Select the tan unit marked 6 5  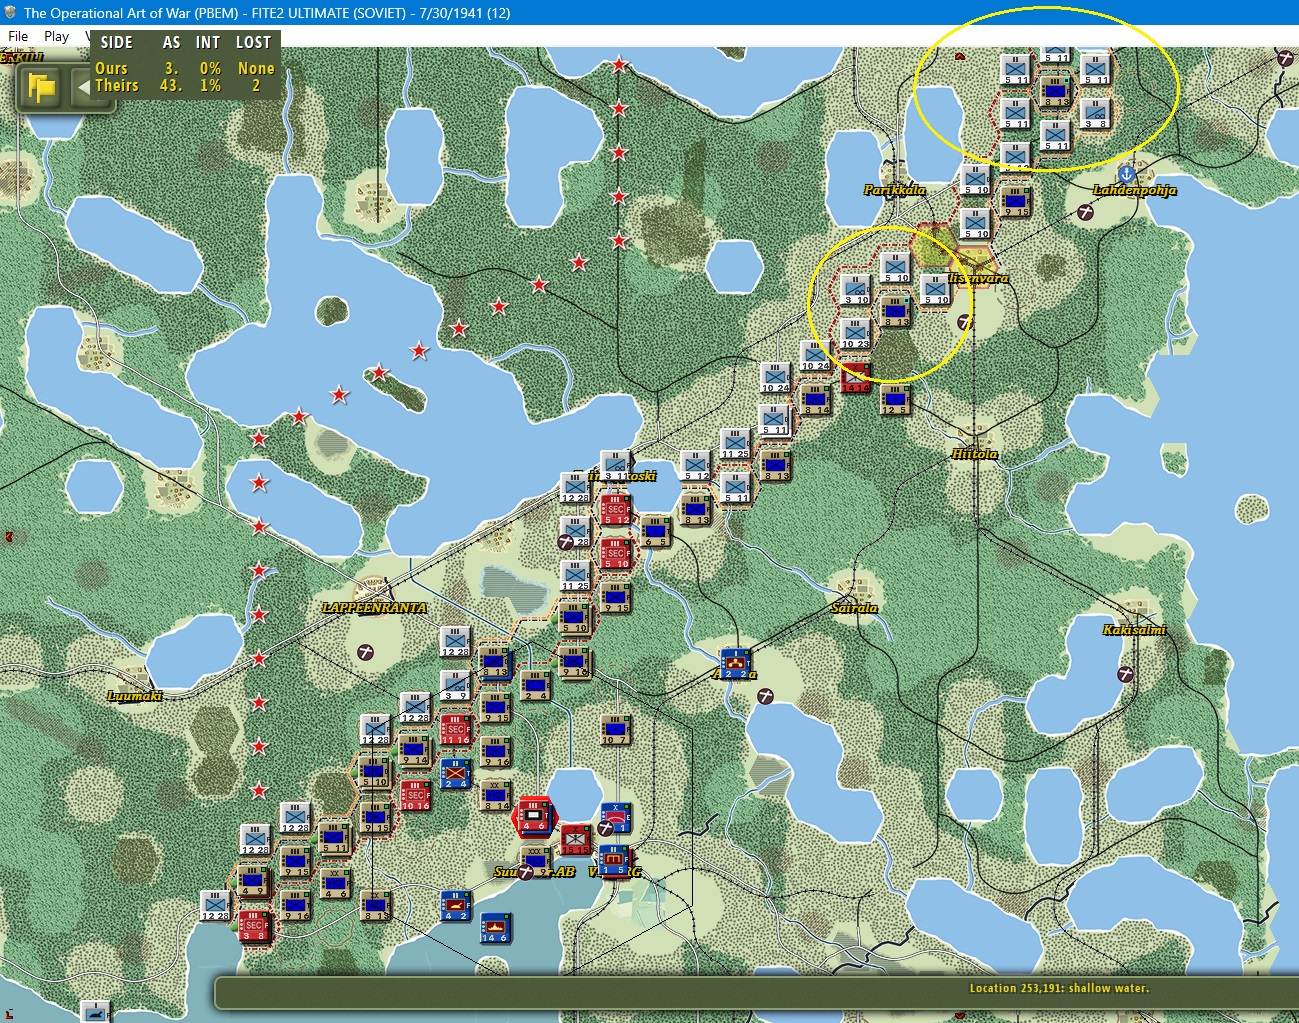point(655,531)
